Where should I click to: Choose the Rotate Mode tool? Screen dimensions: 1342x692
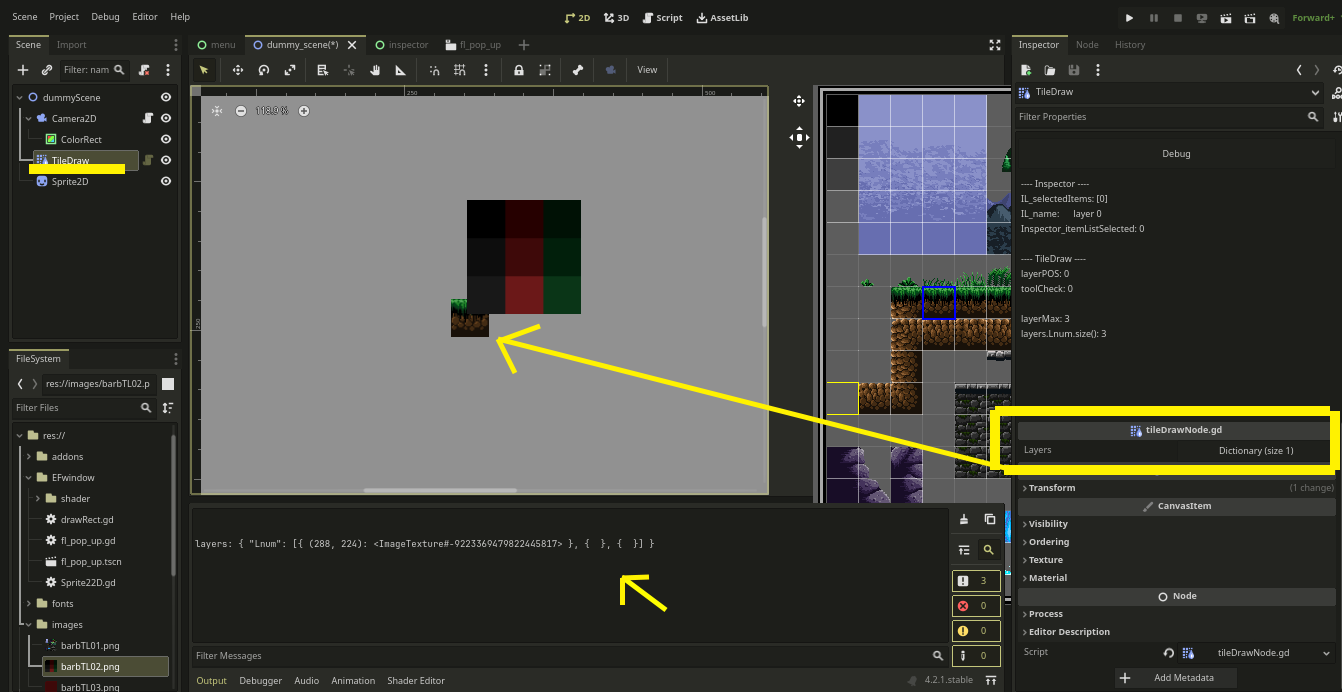(x=264, y=70)
